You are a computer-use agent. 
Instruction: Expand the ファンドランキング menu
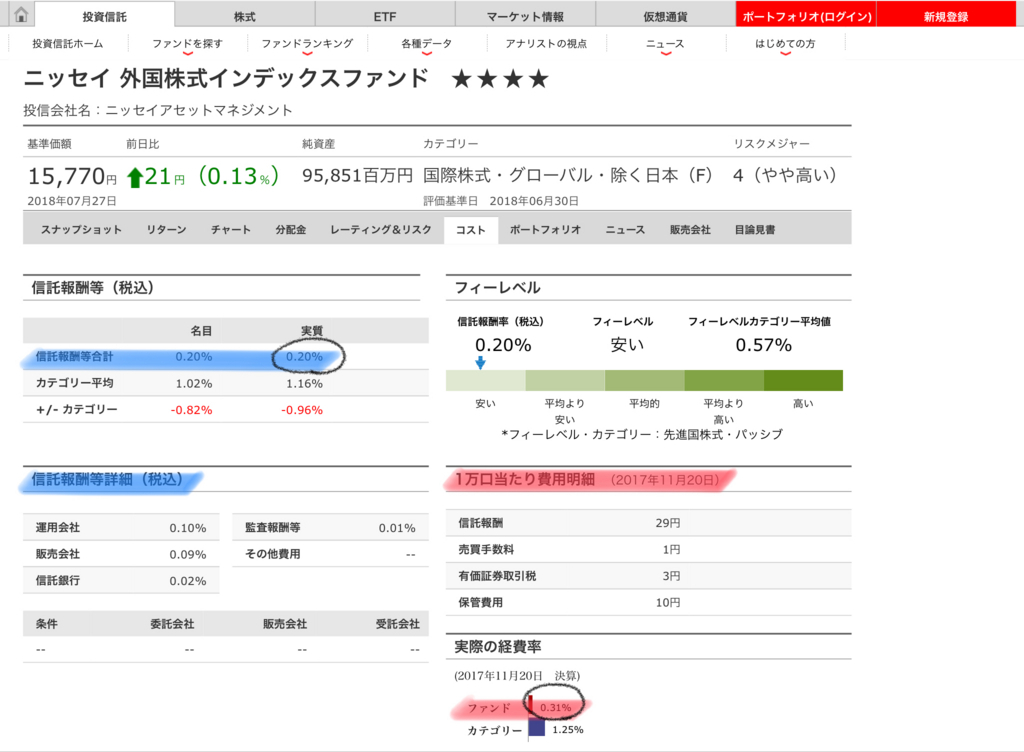[x=307, y=44]
